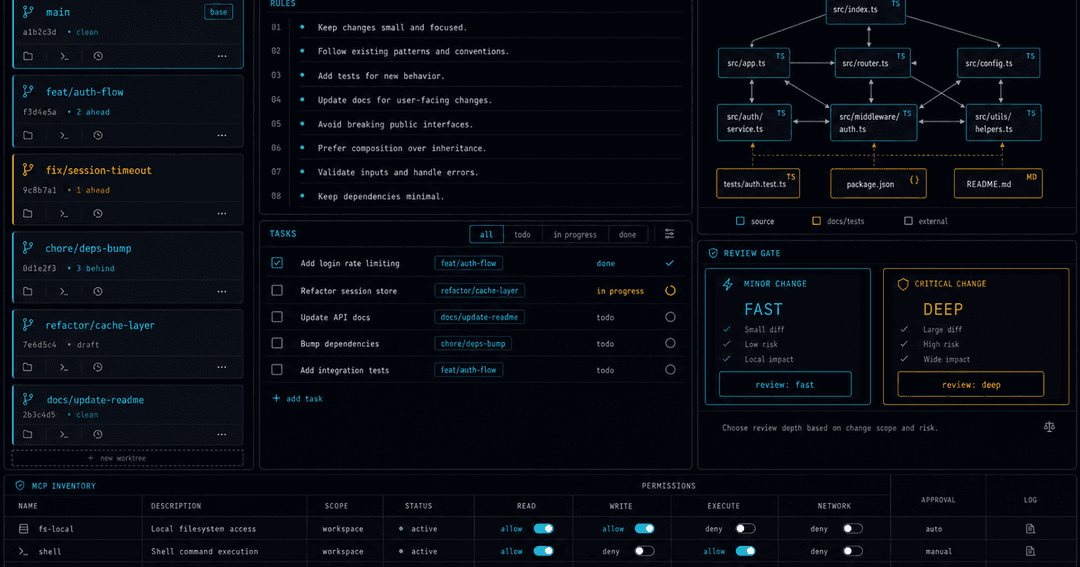The height and width of the screenshot is (567, 1080).
Task: Switch to the all tasks tab
Action: point(486,234)
